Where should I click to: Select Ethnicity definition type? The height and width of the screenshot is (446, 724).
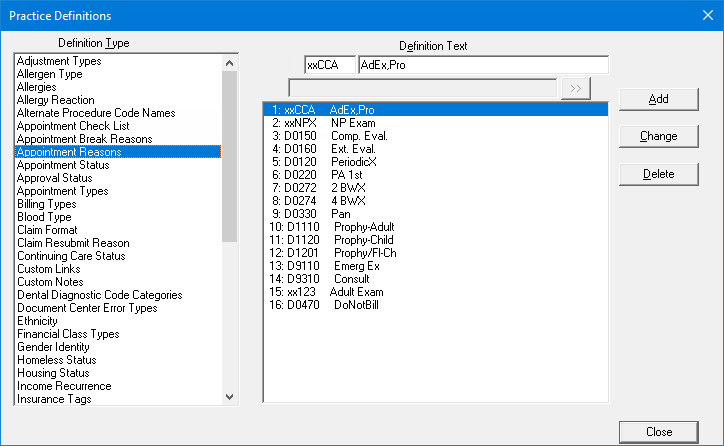point(118,321)
